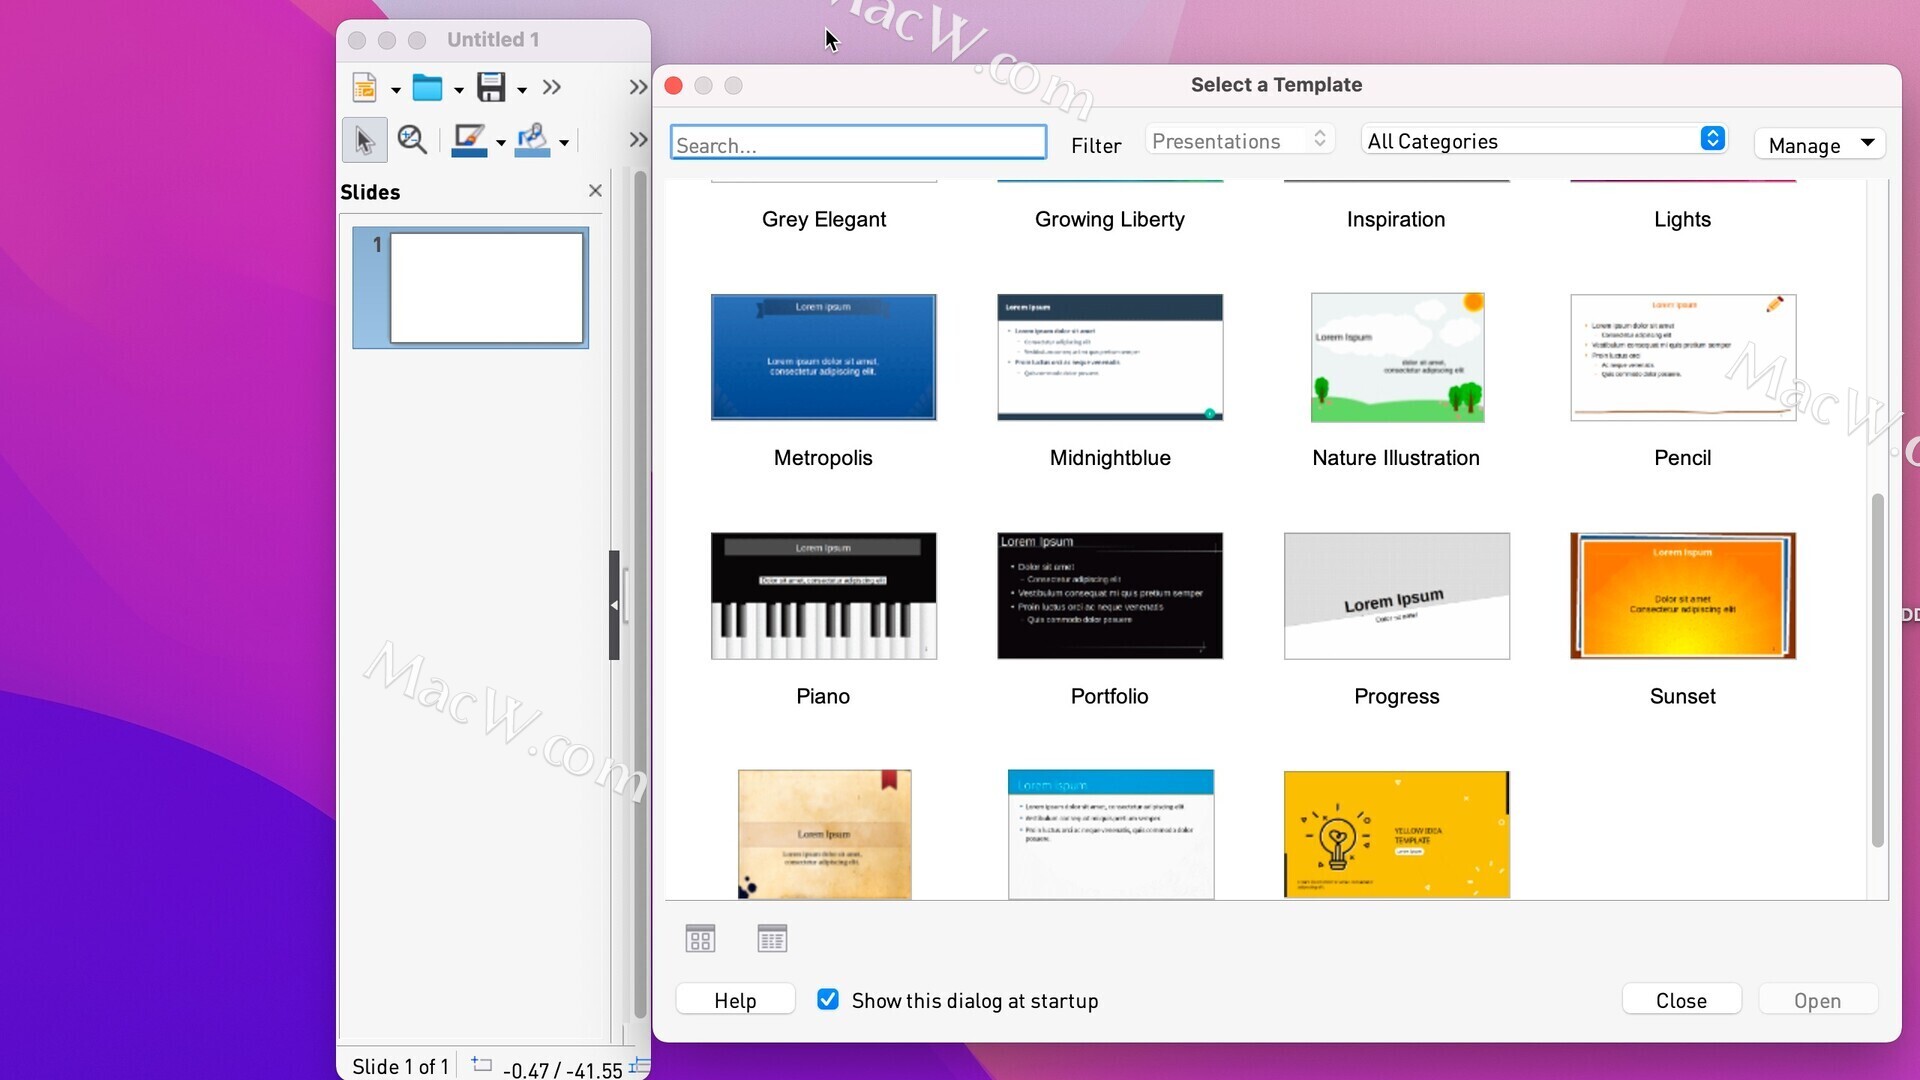This screenshot has width=1920, height=1080.
Task: Switch to list view
Action: click(x=772, y=939)
